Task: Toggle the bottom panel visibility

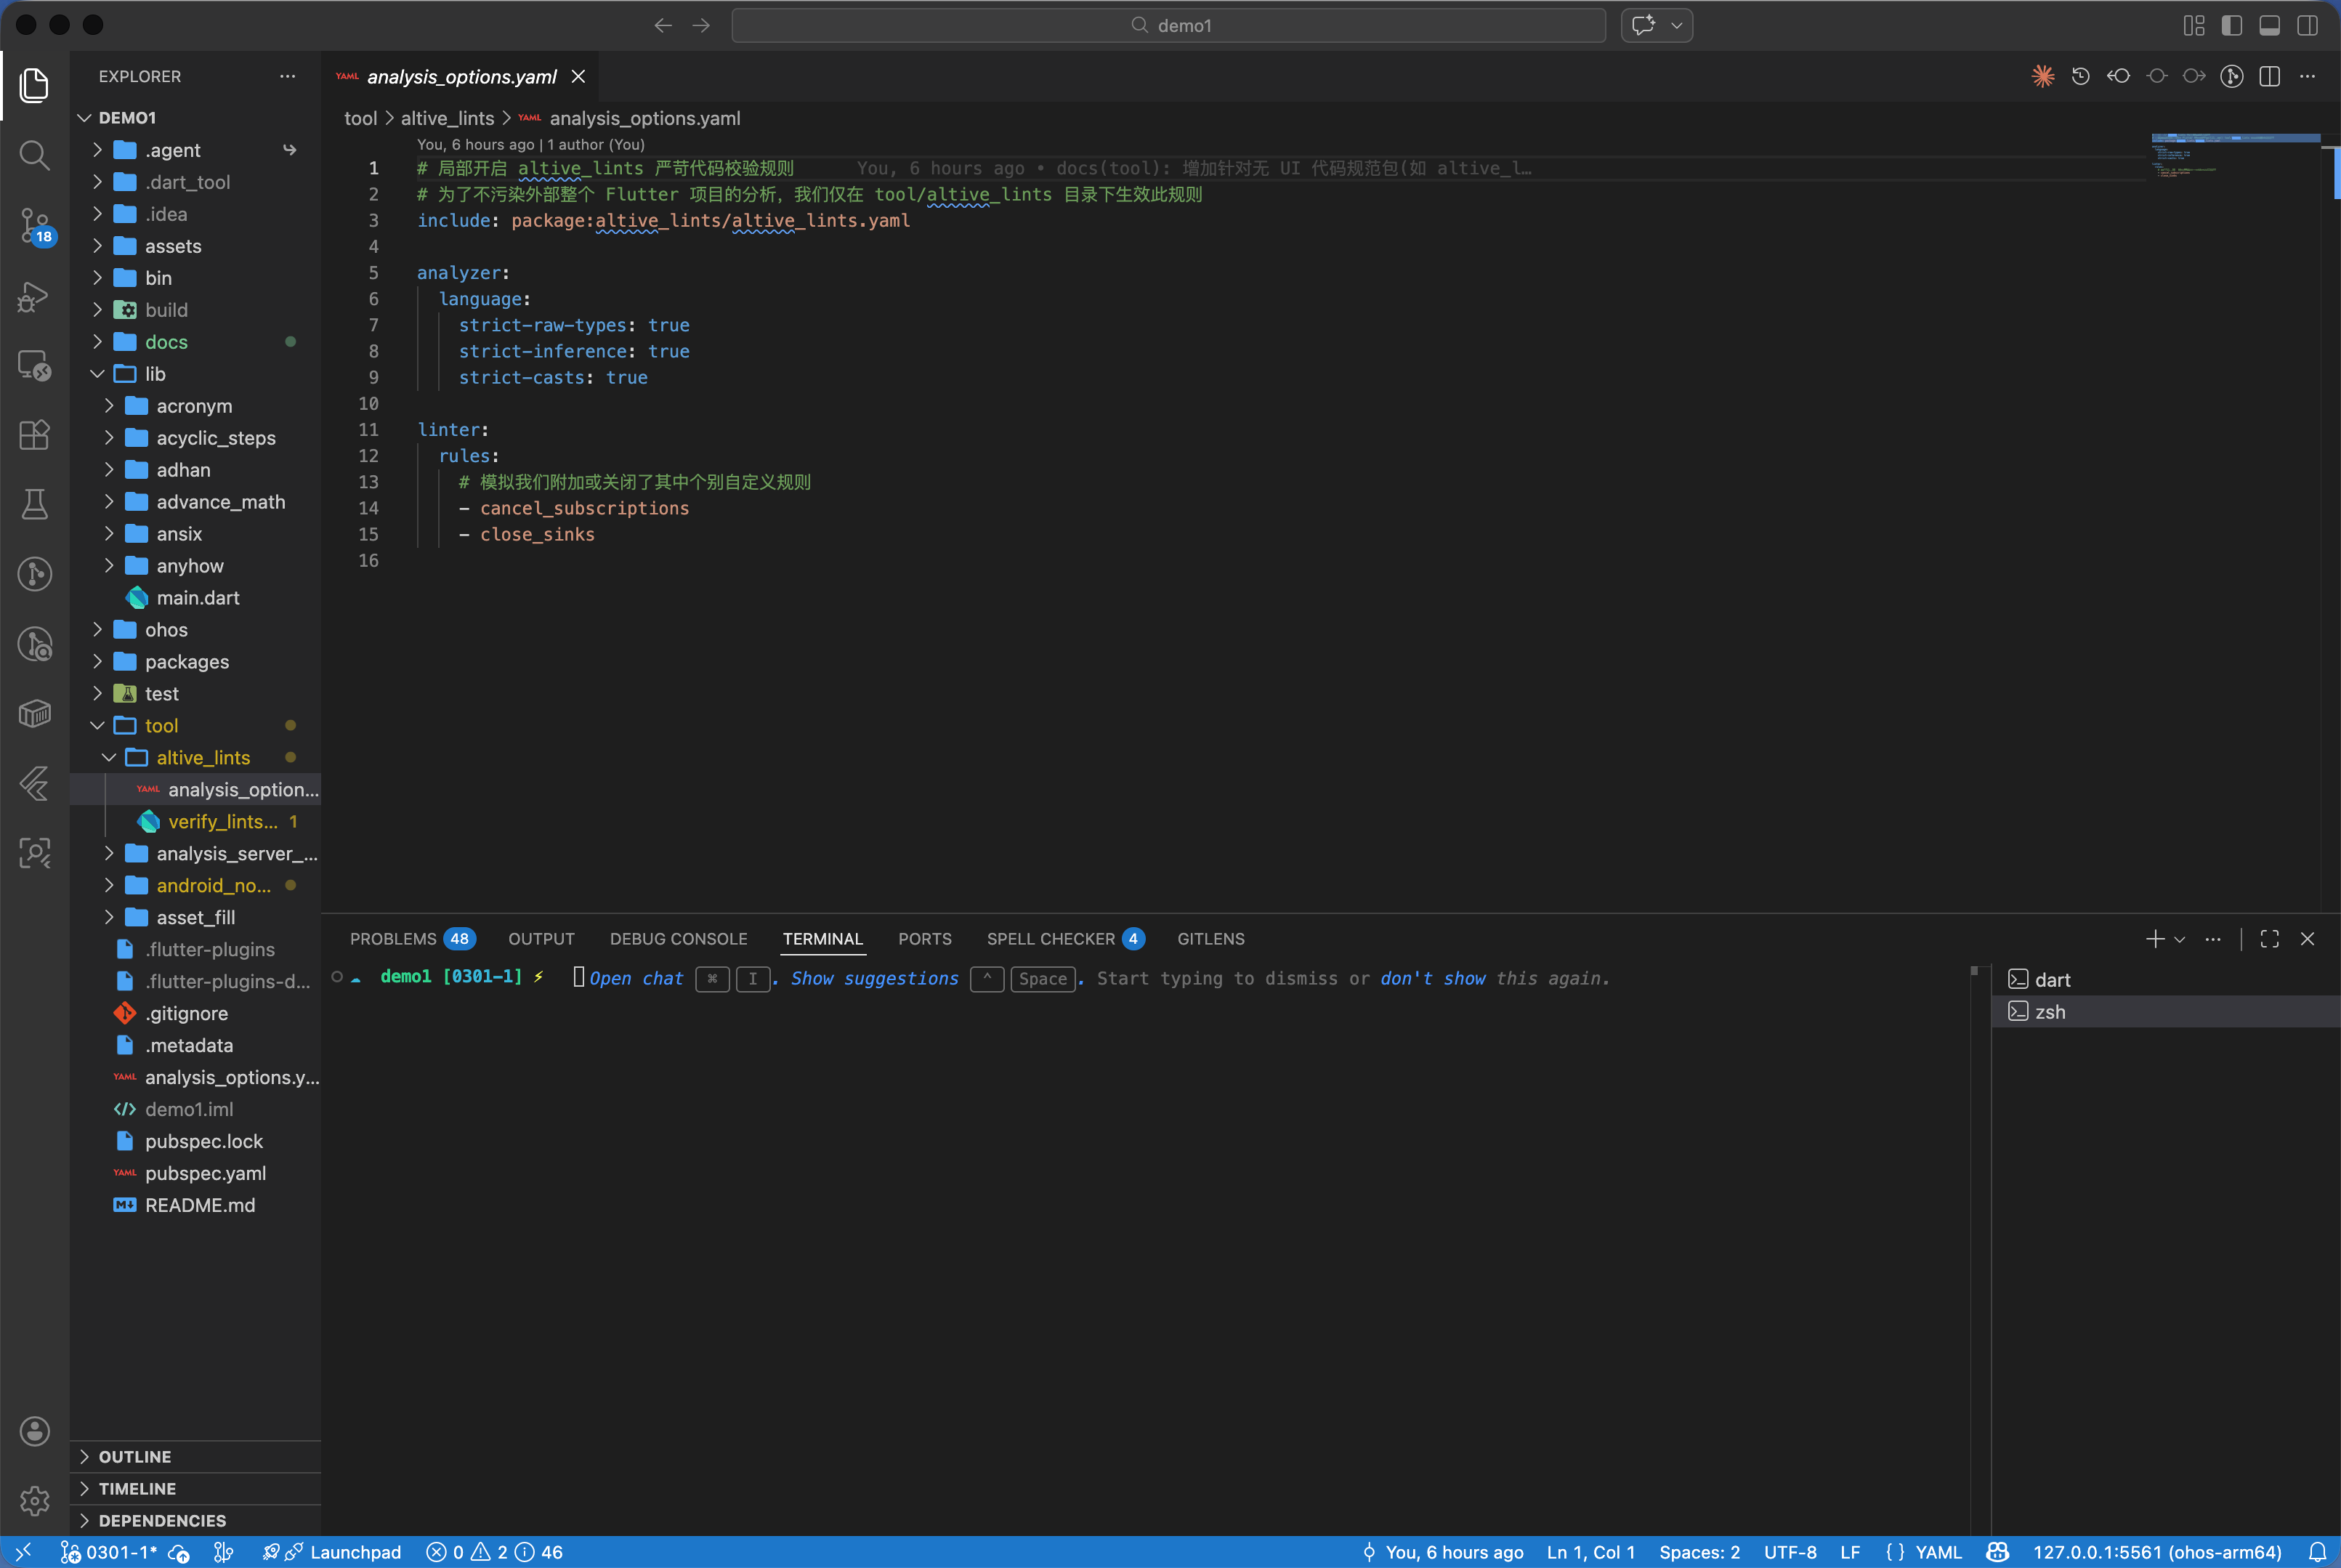Action: [x=2270, y=25]
